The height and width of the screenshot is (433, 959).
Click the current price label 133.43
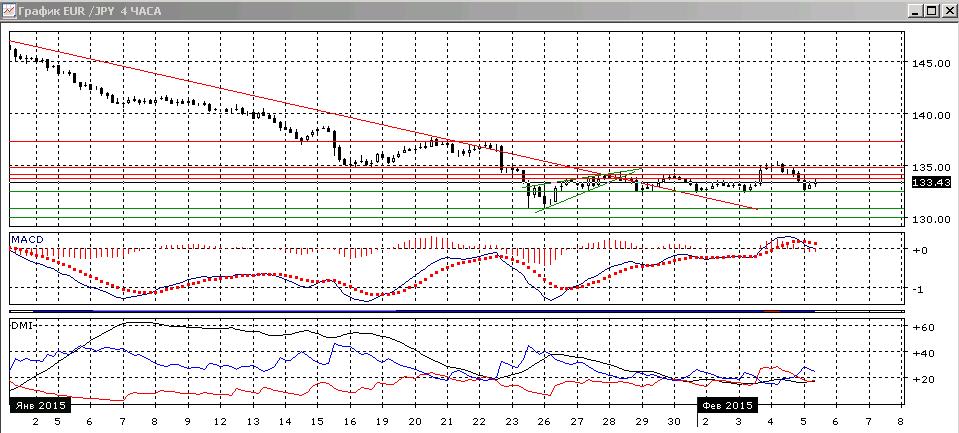[x=931, y=183]
